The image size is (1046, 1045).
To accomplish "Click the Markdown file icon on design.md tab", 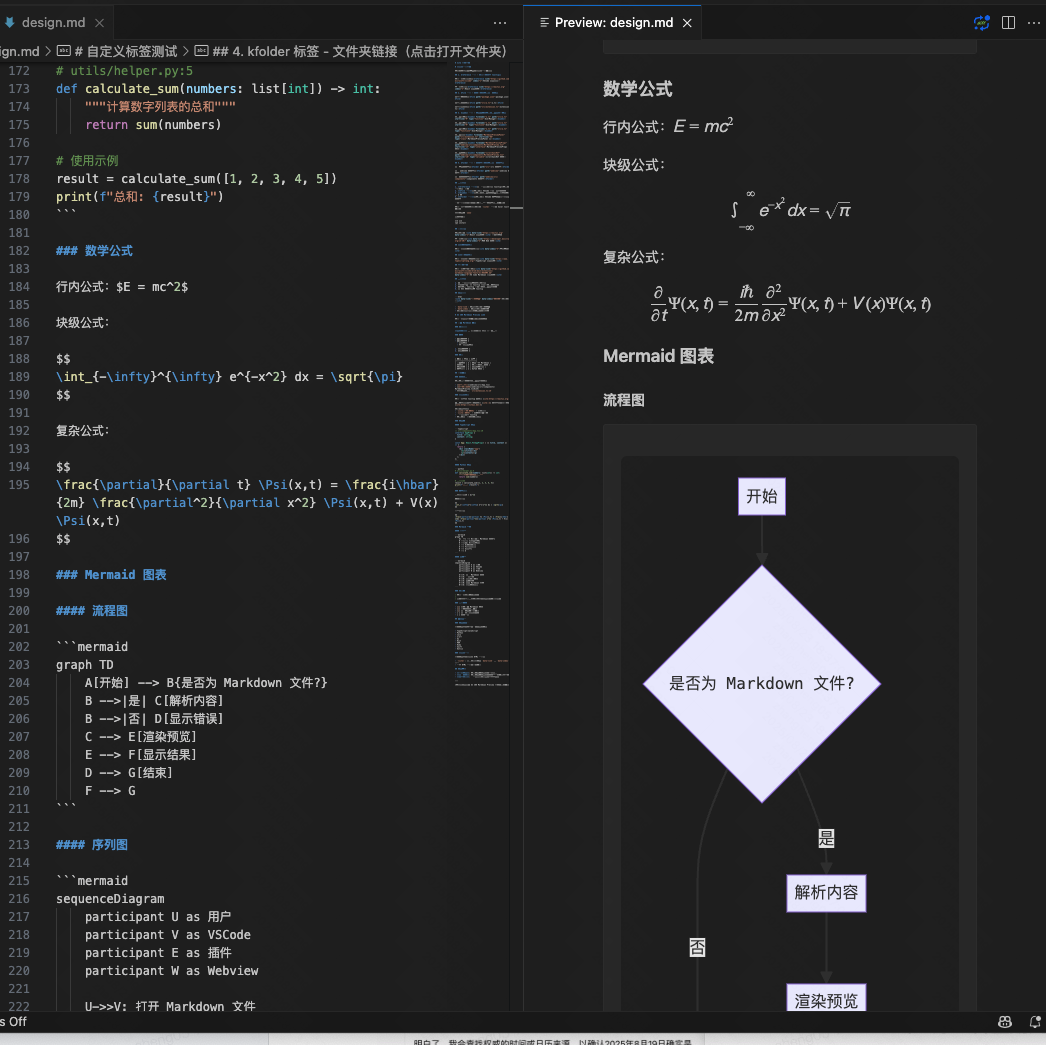I will tap(9, 23).
